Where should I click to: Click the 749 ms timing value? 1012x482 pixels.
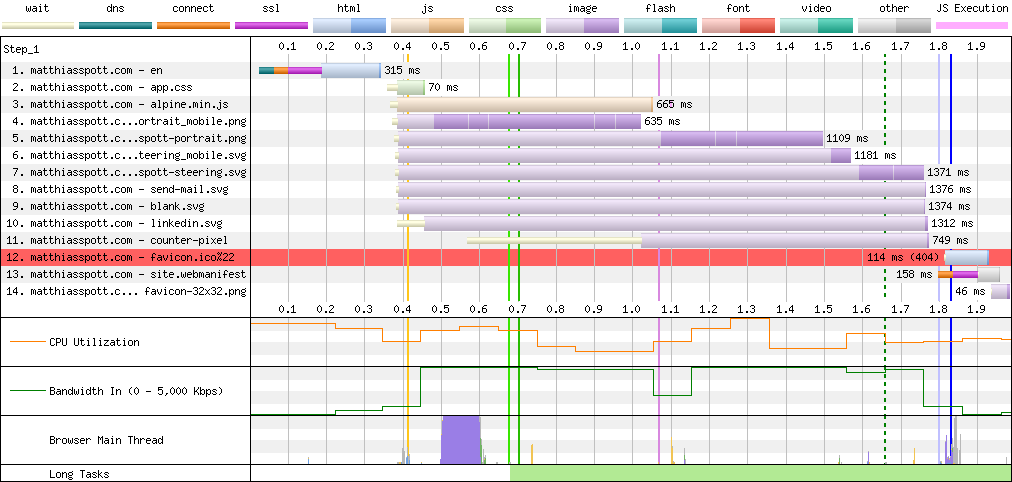point(950,240)
